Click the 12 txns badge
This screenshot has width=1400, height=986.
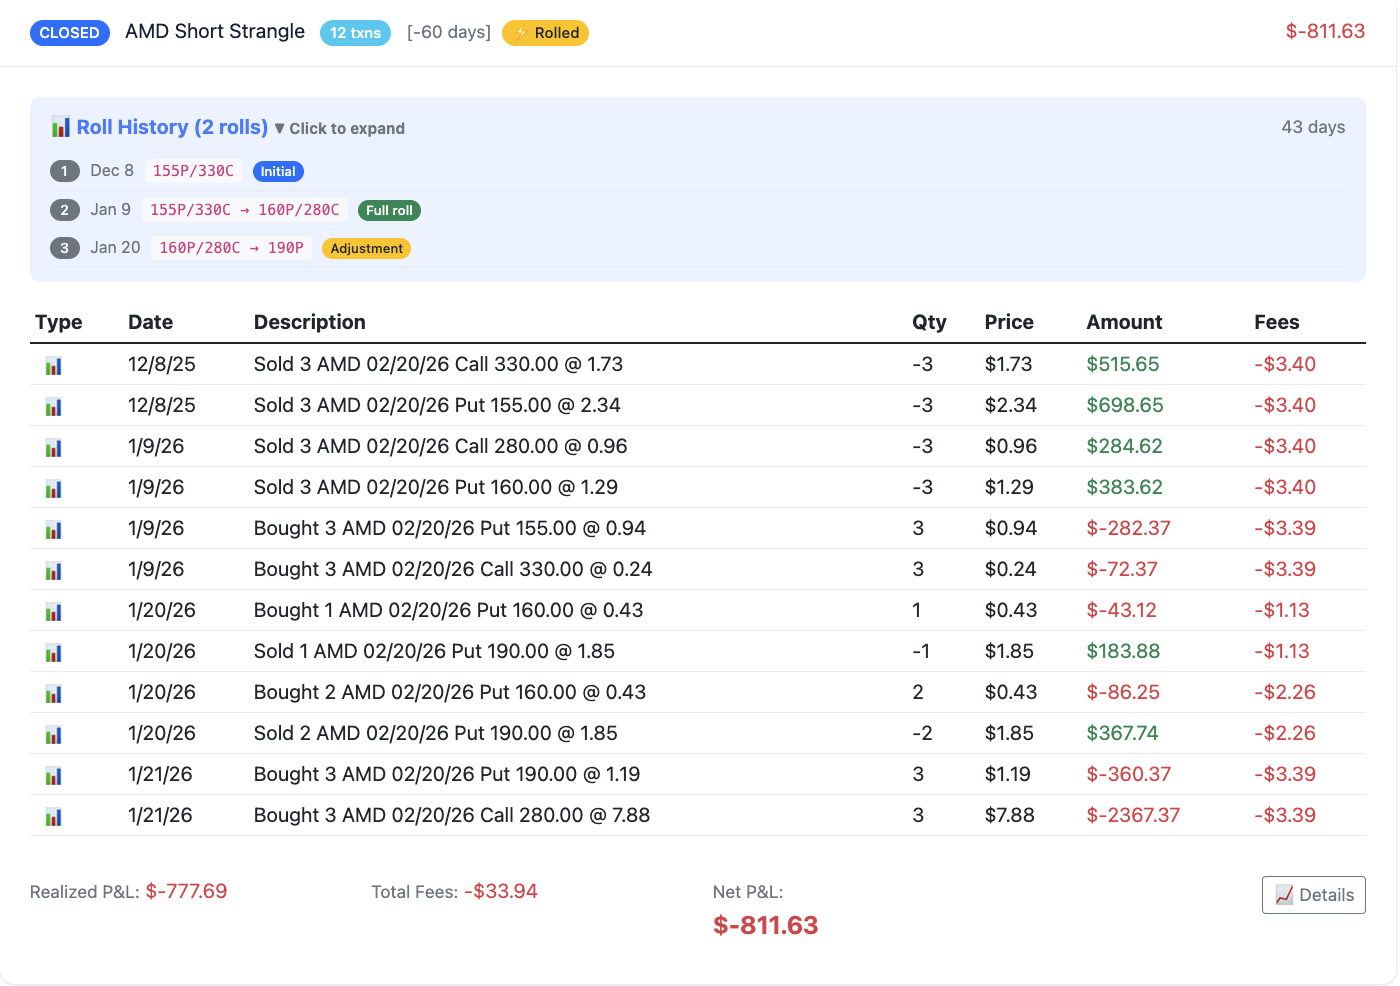[355, 33]
